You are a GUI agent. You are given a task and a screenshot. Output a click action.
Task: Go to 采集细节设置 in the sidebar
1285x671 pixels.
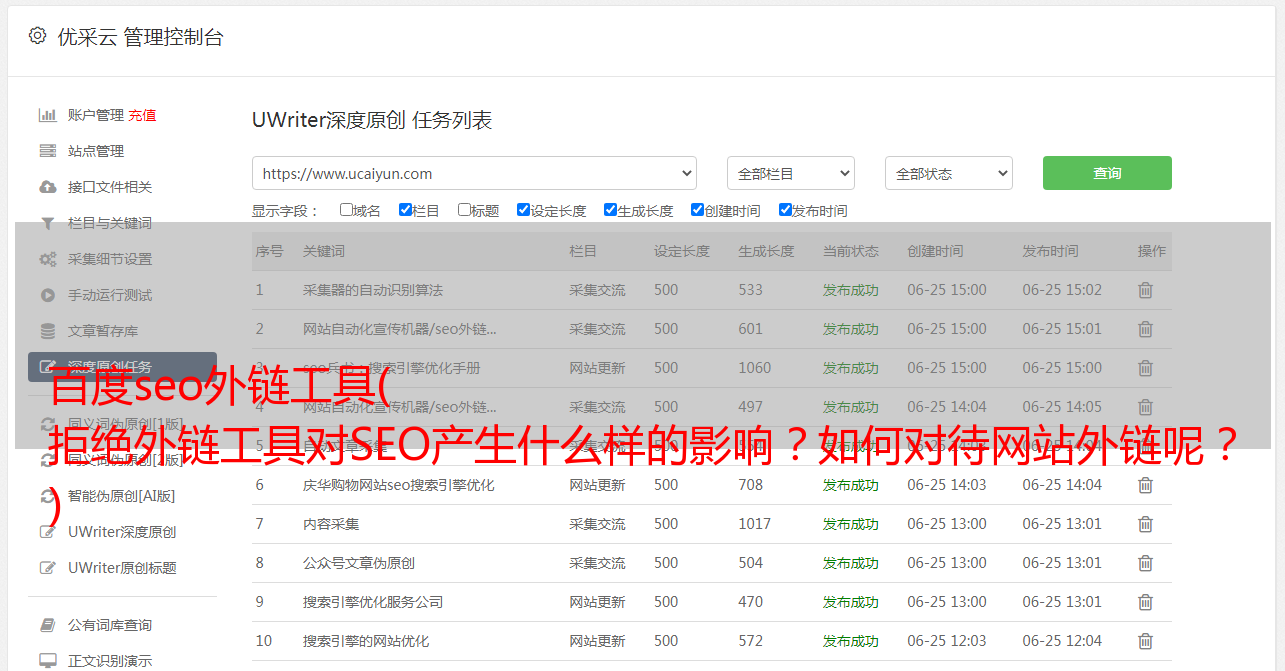click(110, 259)
